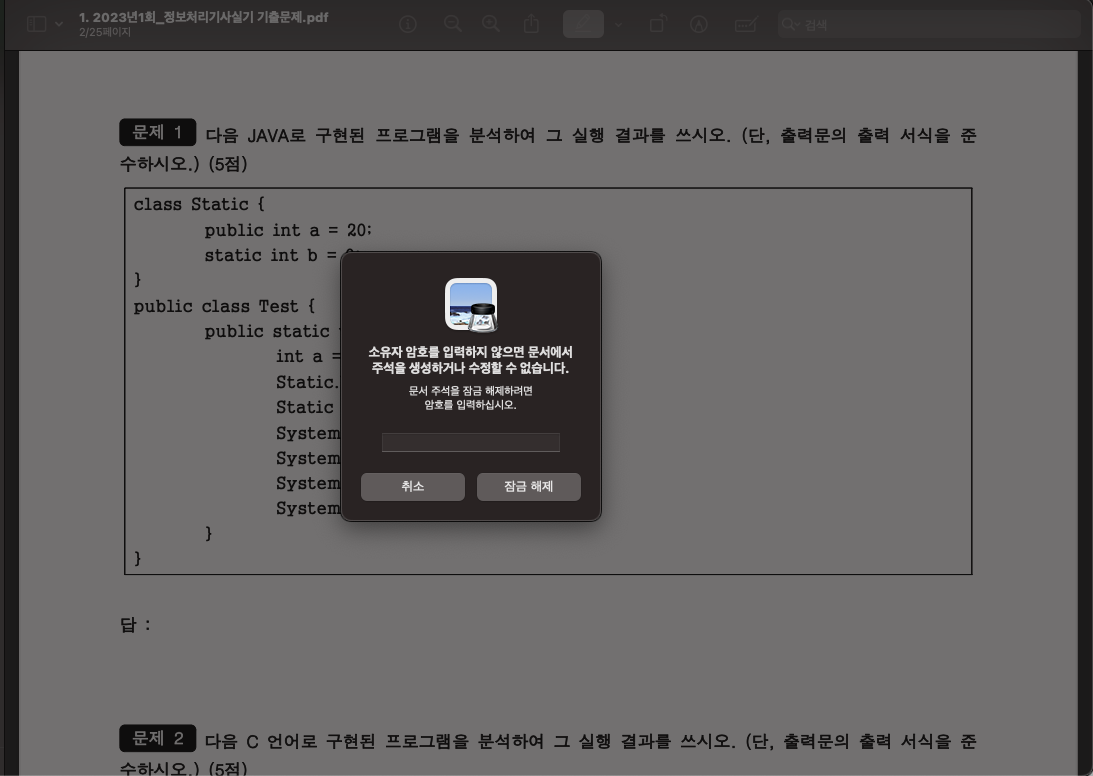Image resolution: width=1093 pixels, height=776 pixels.
Task: Open the sidebar view options chevron
Action: (x=59, y=24)
